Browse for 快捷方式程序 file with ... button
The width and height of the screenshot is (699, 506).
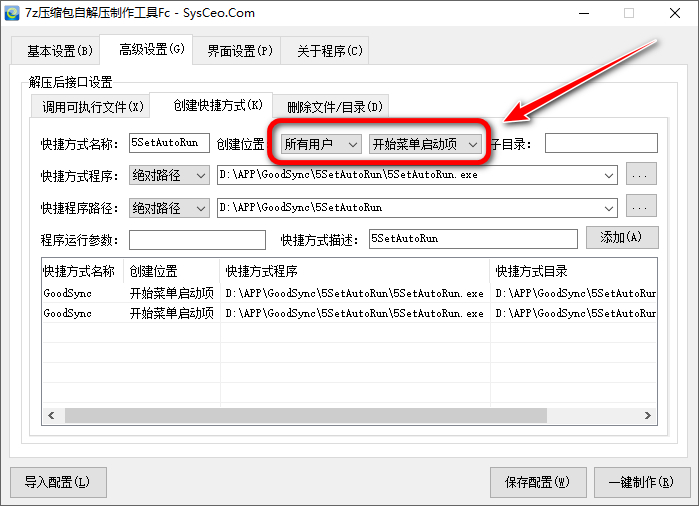641,174
